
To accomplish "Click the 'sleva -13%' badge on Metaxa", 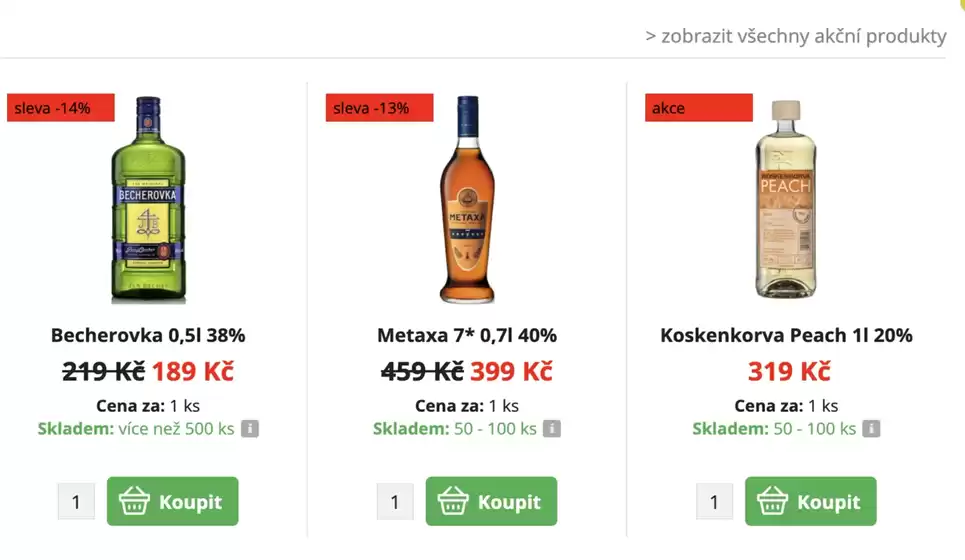I will 380,108.
